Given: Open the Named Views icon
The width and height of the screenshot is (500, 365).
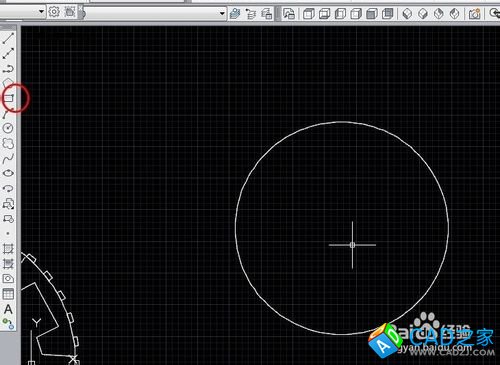Looking at the screenshot, I should (289, 14).
